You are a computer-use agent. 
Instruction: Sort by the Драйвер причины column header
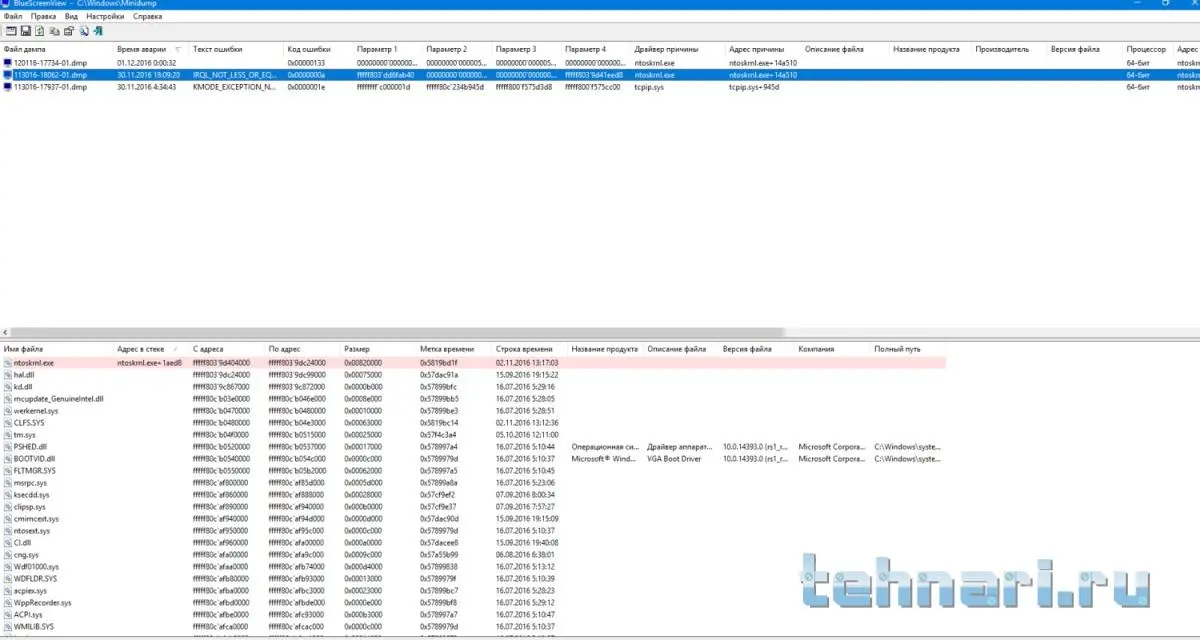pos(677,49)
